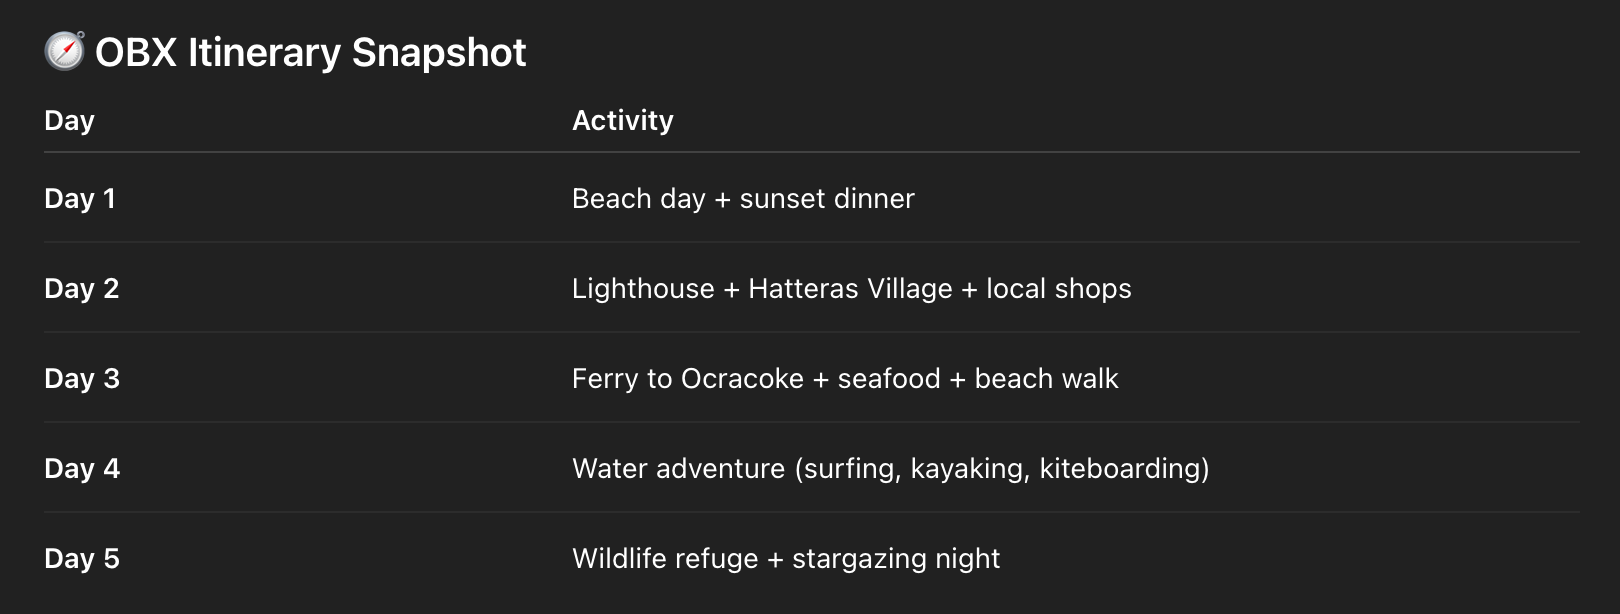Click the compass icon beside the title
This screenshot has height=614, width=1620.
[65, 51]
